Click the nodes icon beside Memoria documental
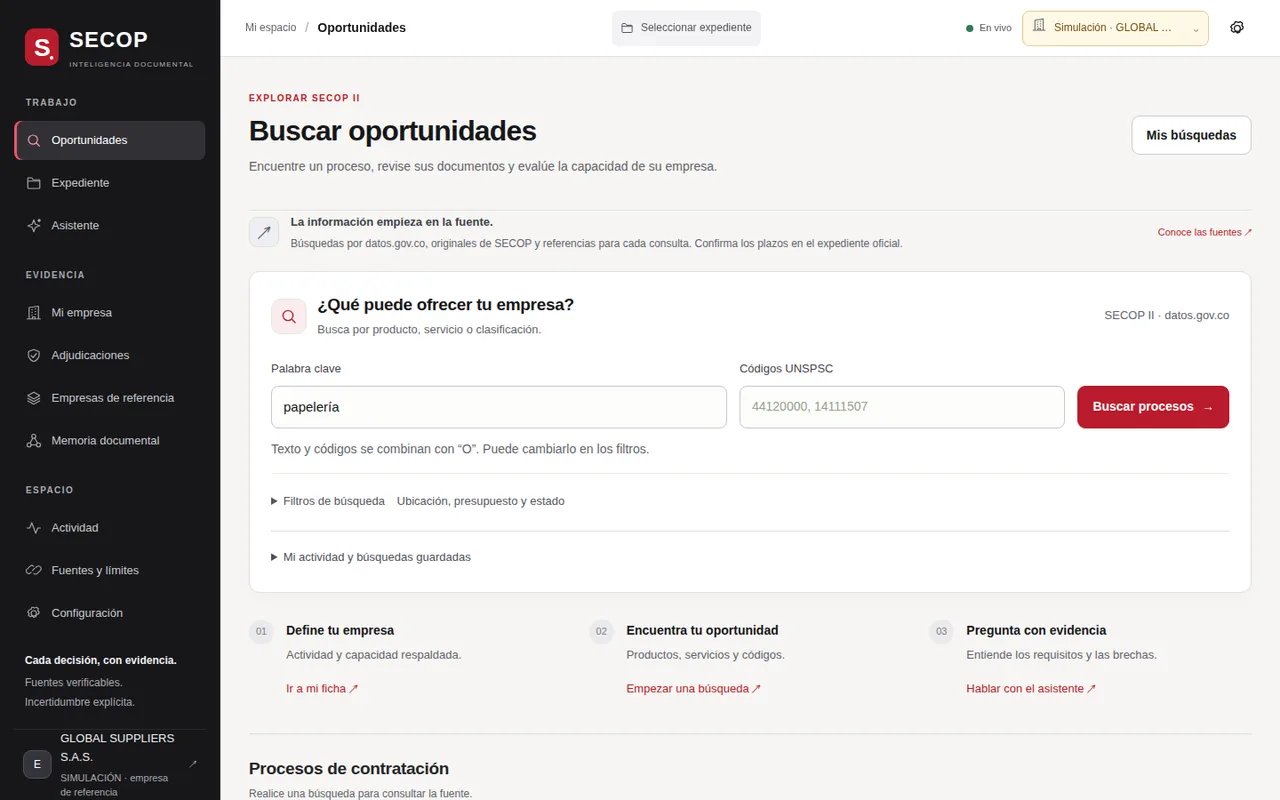 34,440
